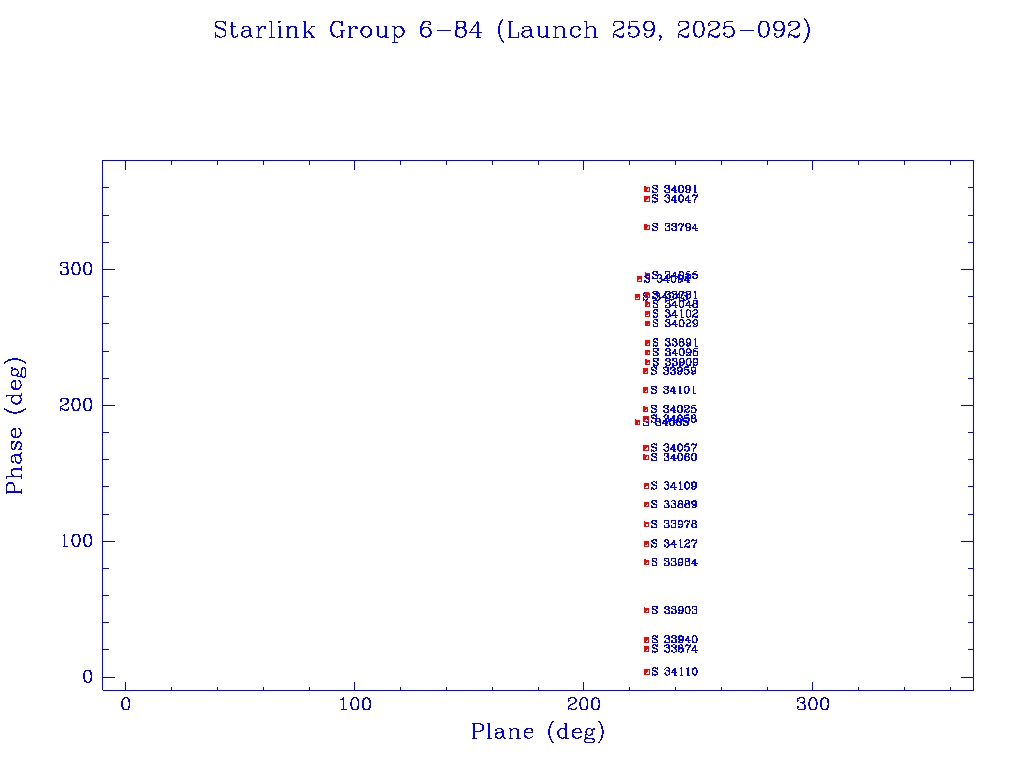Click the red marker for S 33978
1024x768 pixels.
[647, 524]
